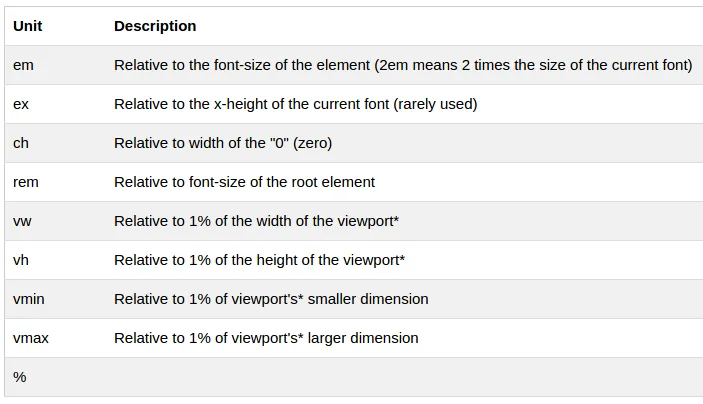The height and width of the screenshot is (404, 703).
Task: Select the "ch" unit cell
Action: (x=21, y=143)
